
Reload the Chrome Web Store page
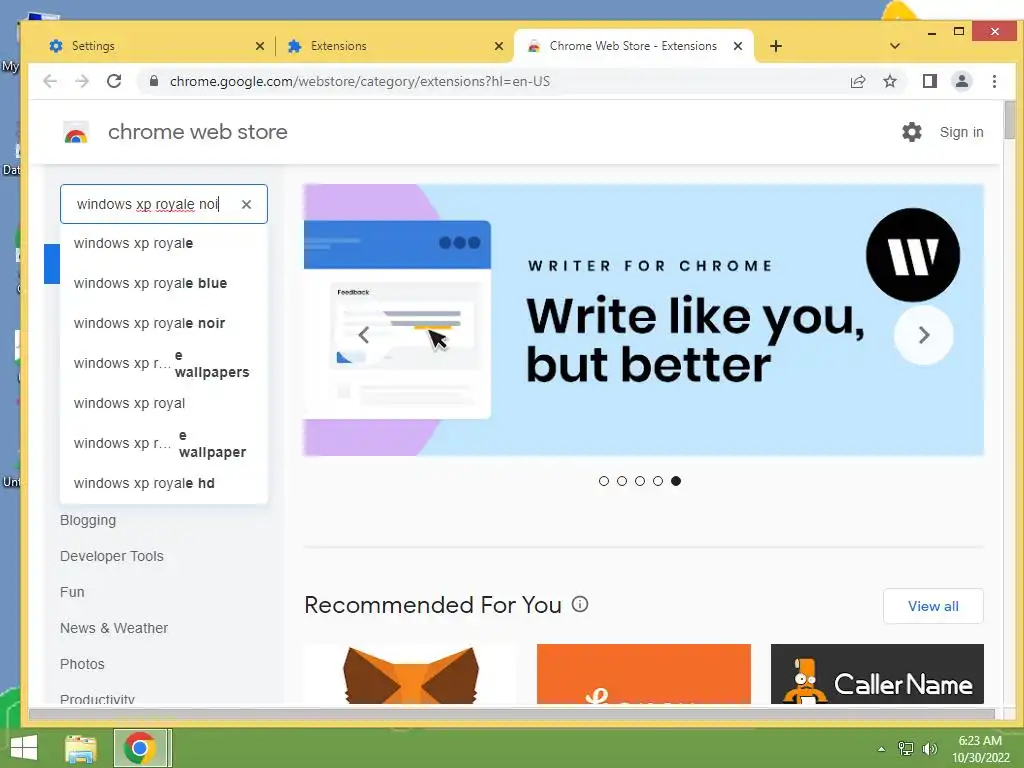click(x=114, y=81)
